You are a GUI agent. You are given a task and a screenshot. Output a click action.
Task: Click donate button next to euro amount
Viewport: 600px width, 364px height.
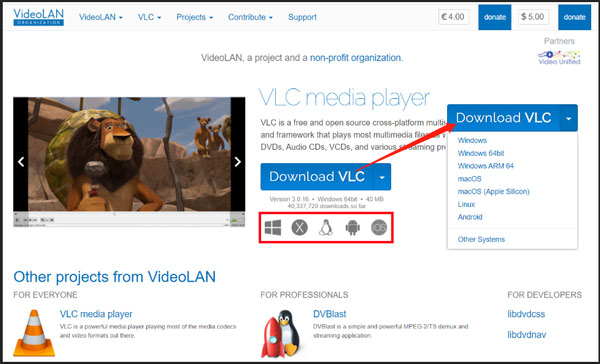pyautogui.click(x=495, y=17)
